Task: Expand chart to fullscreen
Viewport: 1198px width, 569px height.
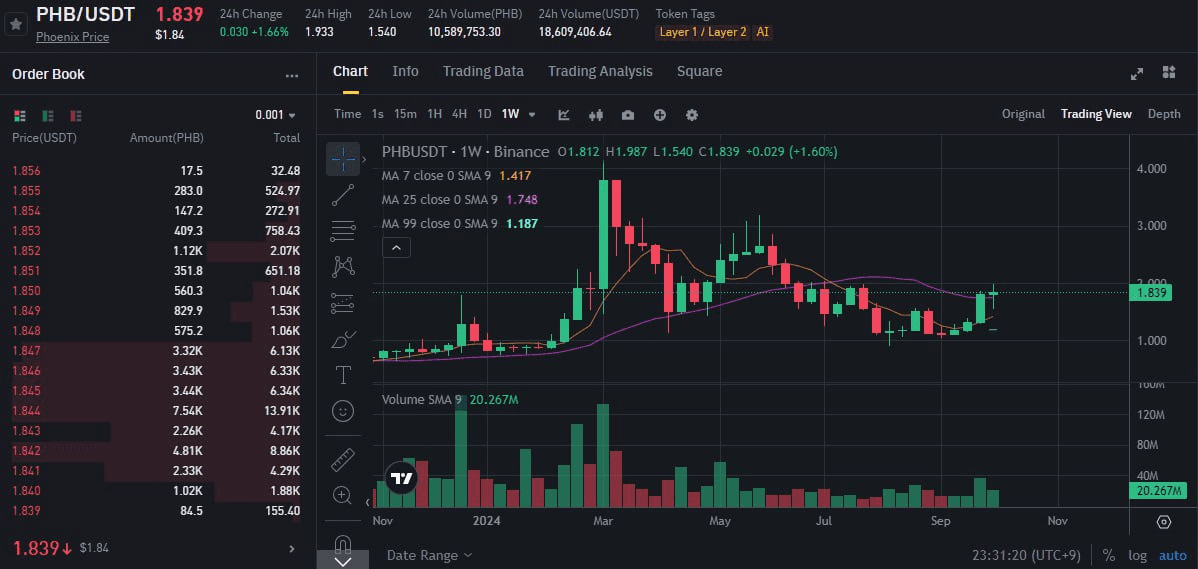Action: [x=1137, y=73]
